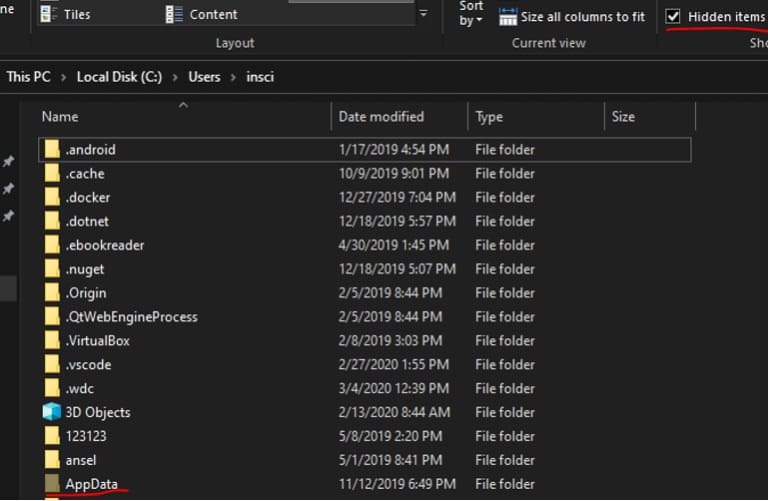Image resolution: width=768 pixels, height=501 pixels.
Task: Expand the chevron after Users in breadcrumb
Action: pyautogui.click(x=232, y=77)
